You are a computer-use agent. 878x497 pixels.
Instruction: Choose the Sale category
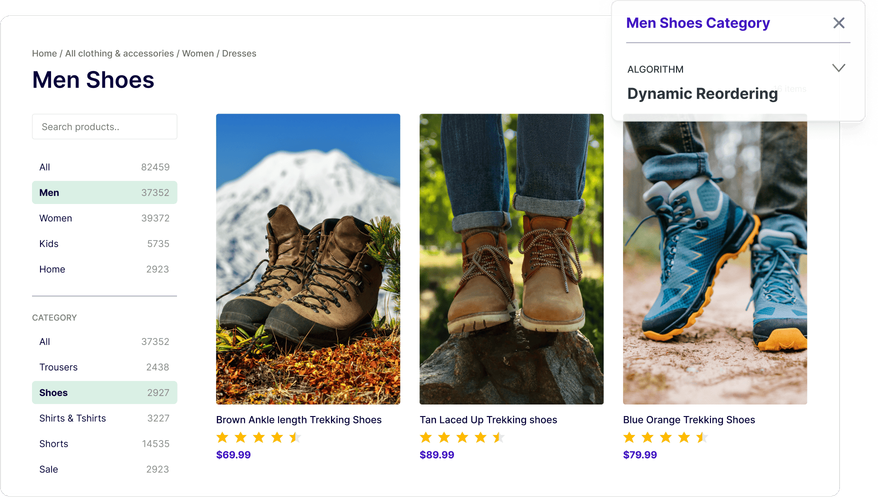105,469
